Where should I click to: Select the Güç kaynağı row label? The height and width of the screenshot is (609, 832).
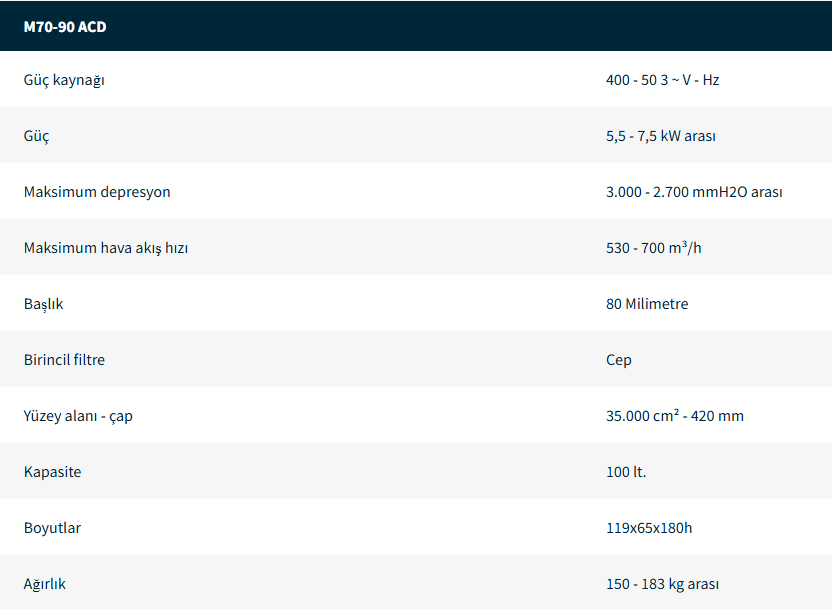64,80
